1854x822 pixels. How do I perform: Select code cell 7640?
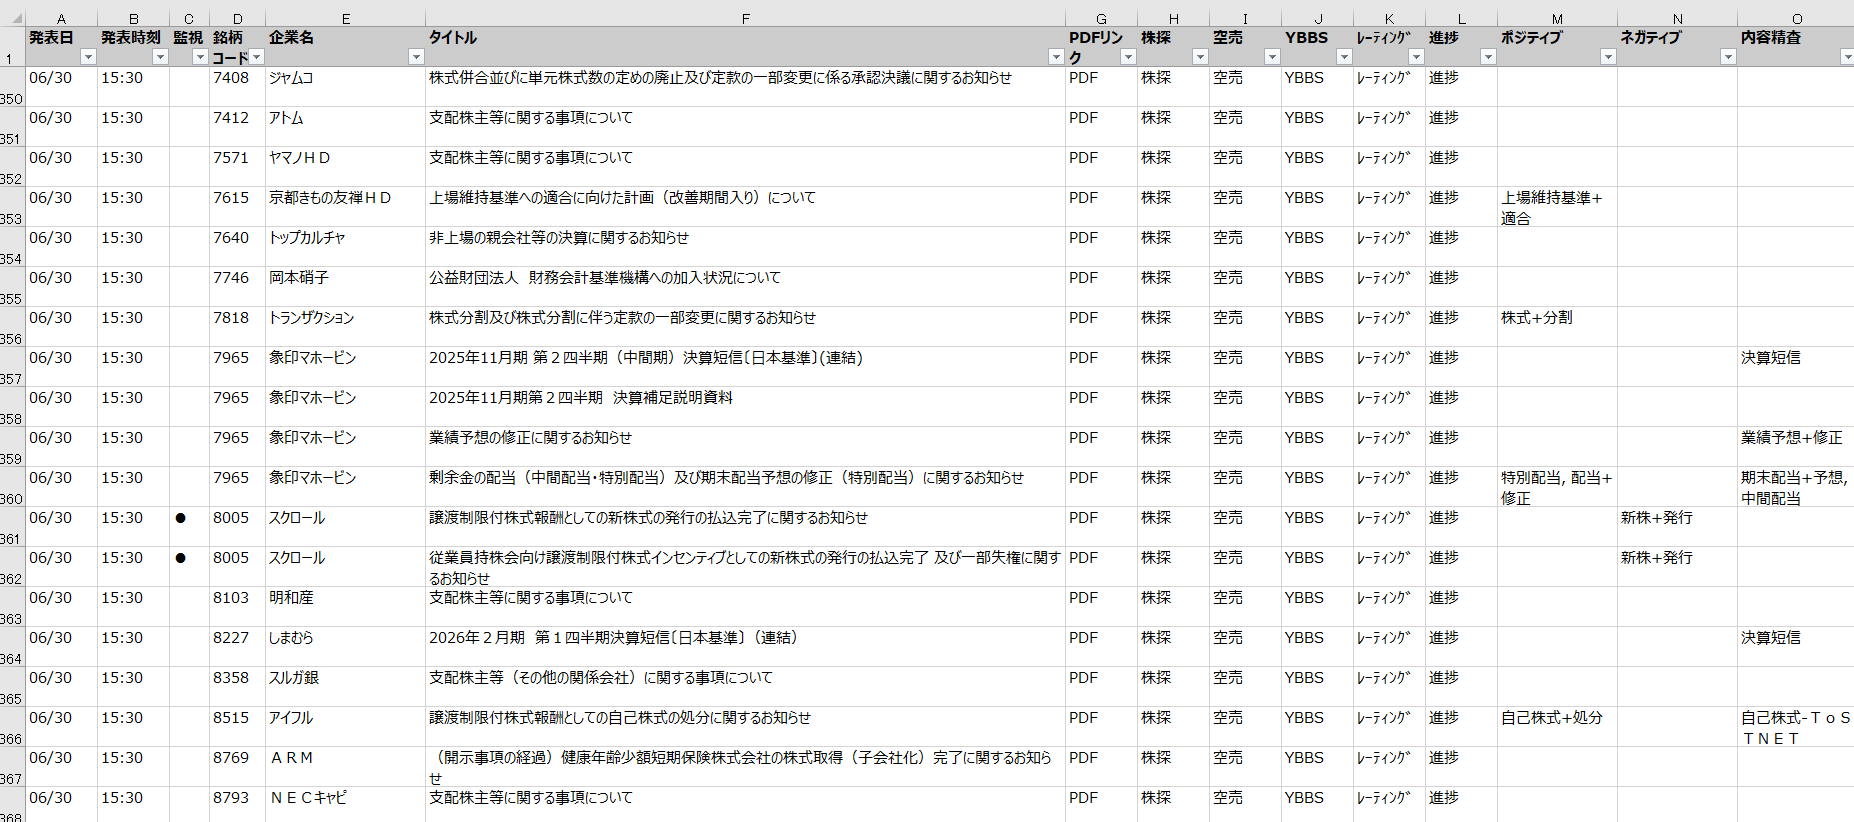coord(237,247)
